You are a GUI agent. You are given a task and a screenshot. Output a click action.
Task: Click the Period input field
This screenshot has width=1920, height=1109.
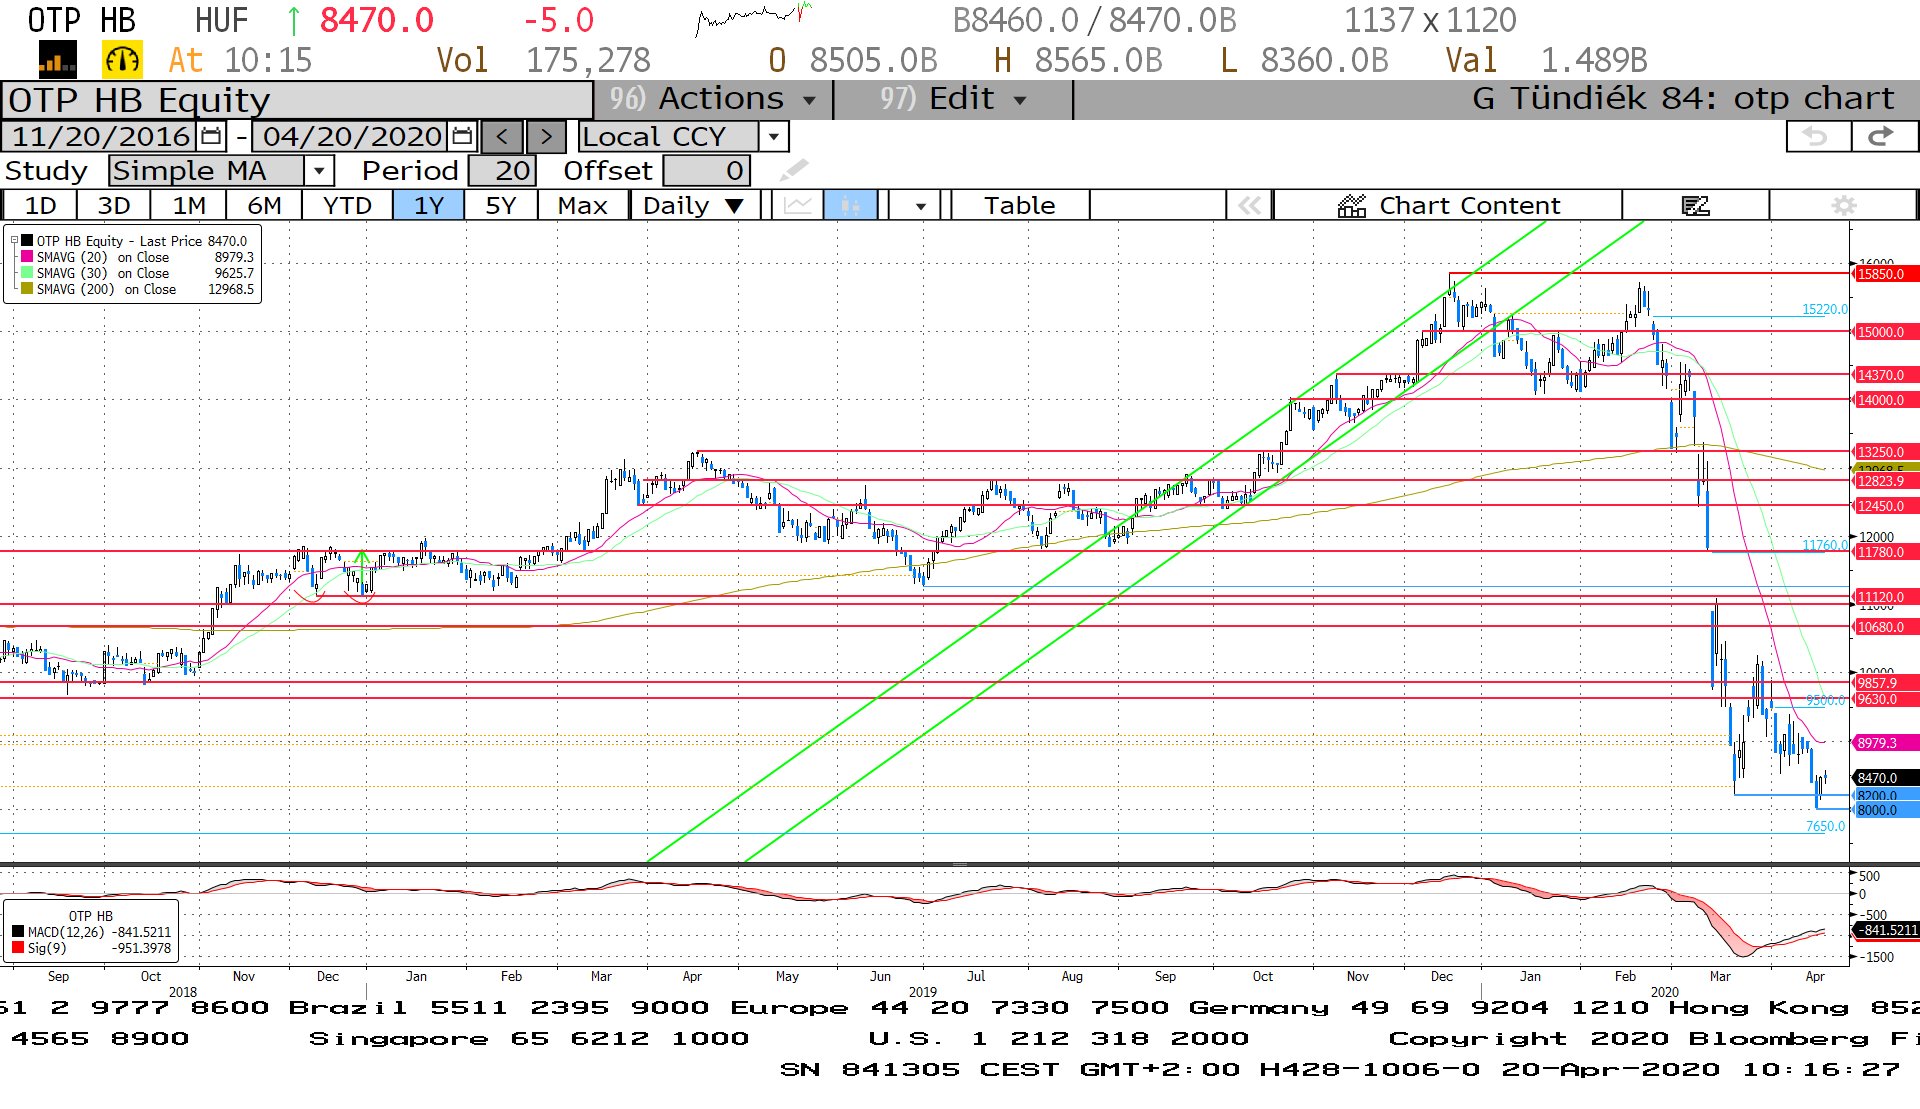click(x=503, y=170)
